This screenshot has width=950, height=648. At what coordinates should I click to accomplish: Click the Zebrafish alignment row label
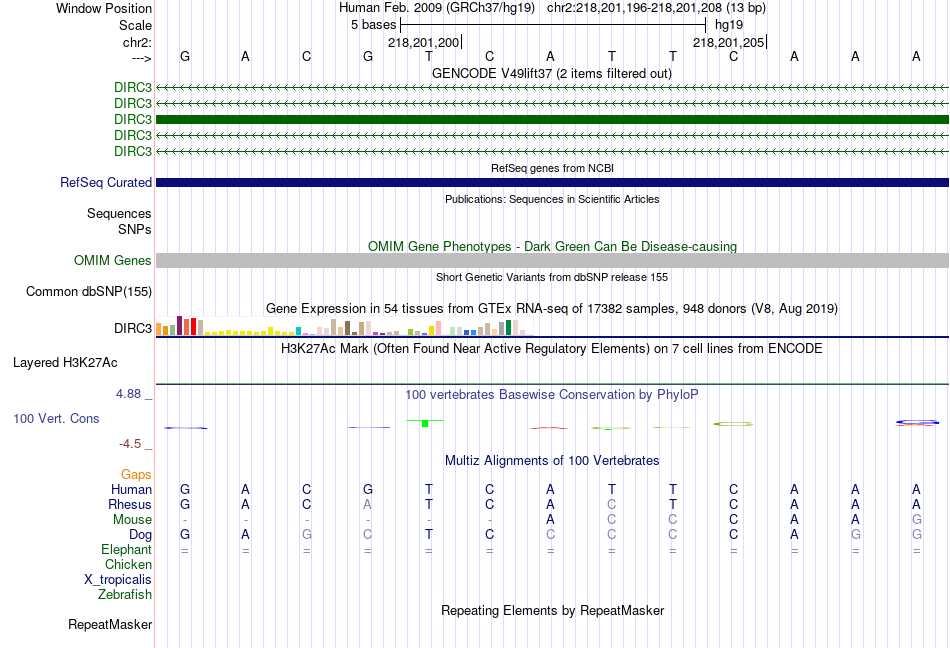point(125,595)
